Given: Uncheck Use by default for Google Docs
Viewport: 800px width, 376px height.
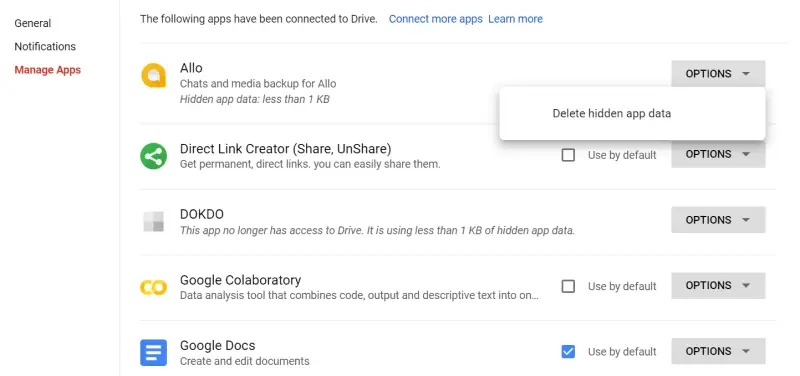Looking at the screenshot, I should 568,352.
